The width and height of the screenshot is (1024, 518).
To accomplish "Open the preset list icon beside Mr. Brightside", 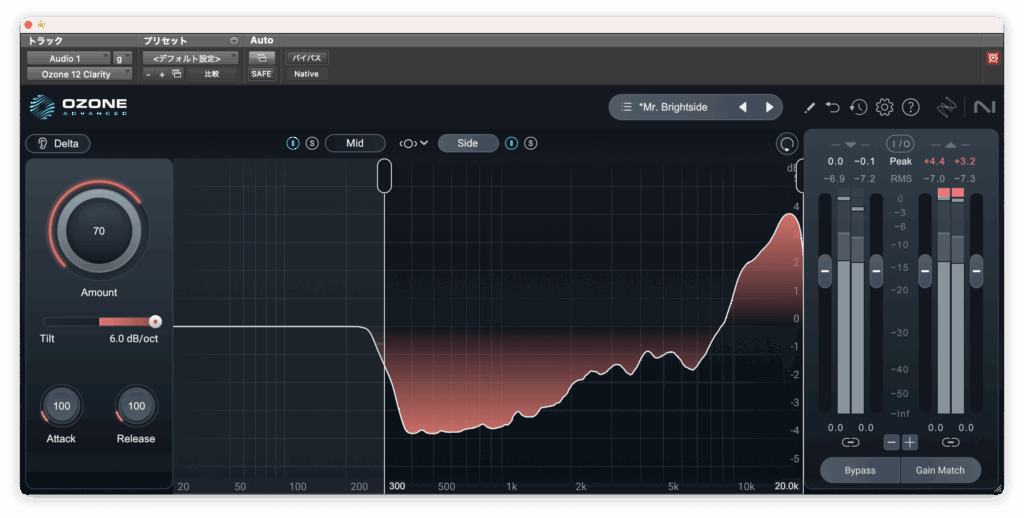I will 626,107.
